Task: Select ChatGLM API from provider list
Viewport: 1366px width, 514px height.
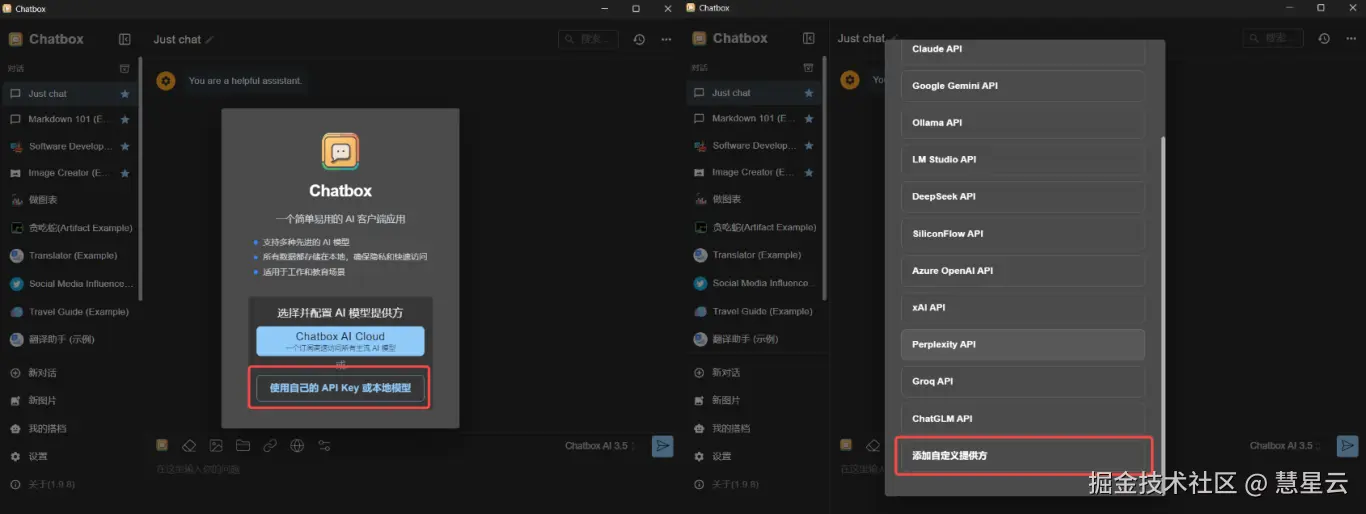Action: [x=1022, y=419]
